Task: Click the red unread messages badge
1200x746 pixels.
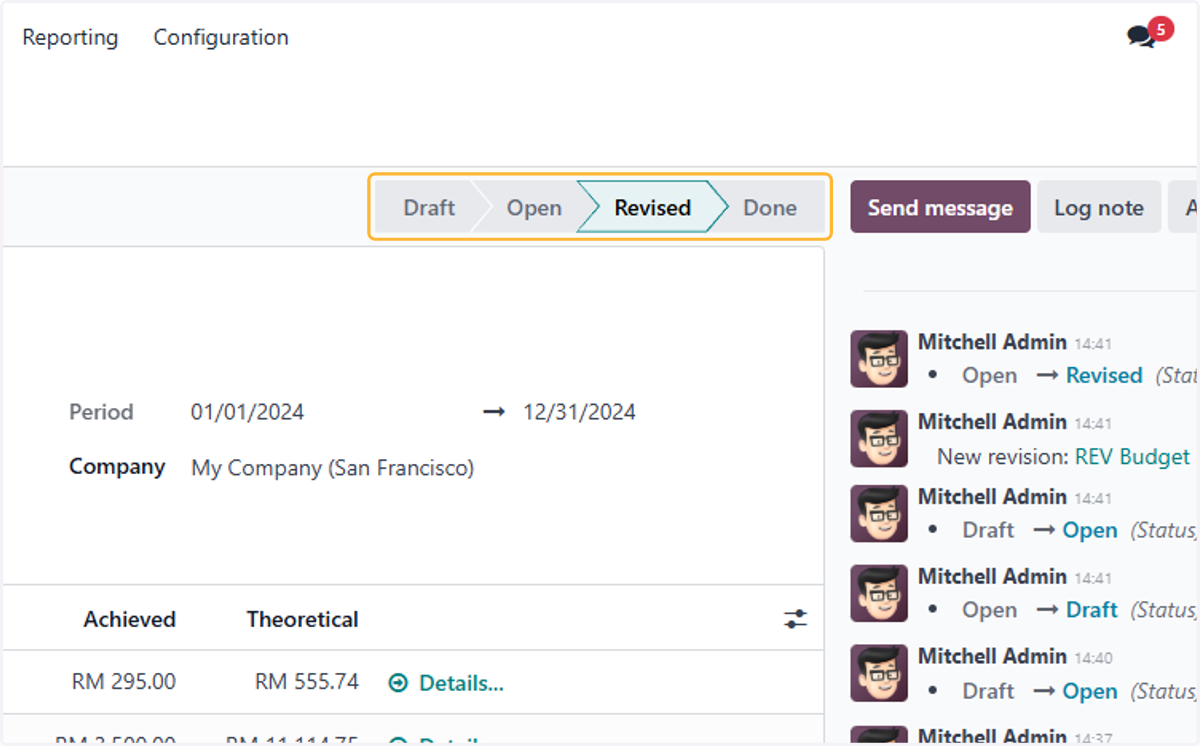Action: click(x=1160, y=29)
